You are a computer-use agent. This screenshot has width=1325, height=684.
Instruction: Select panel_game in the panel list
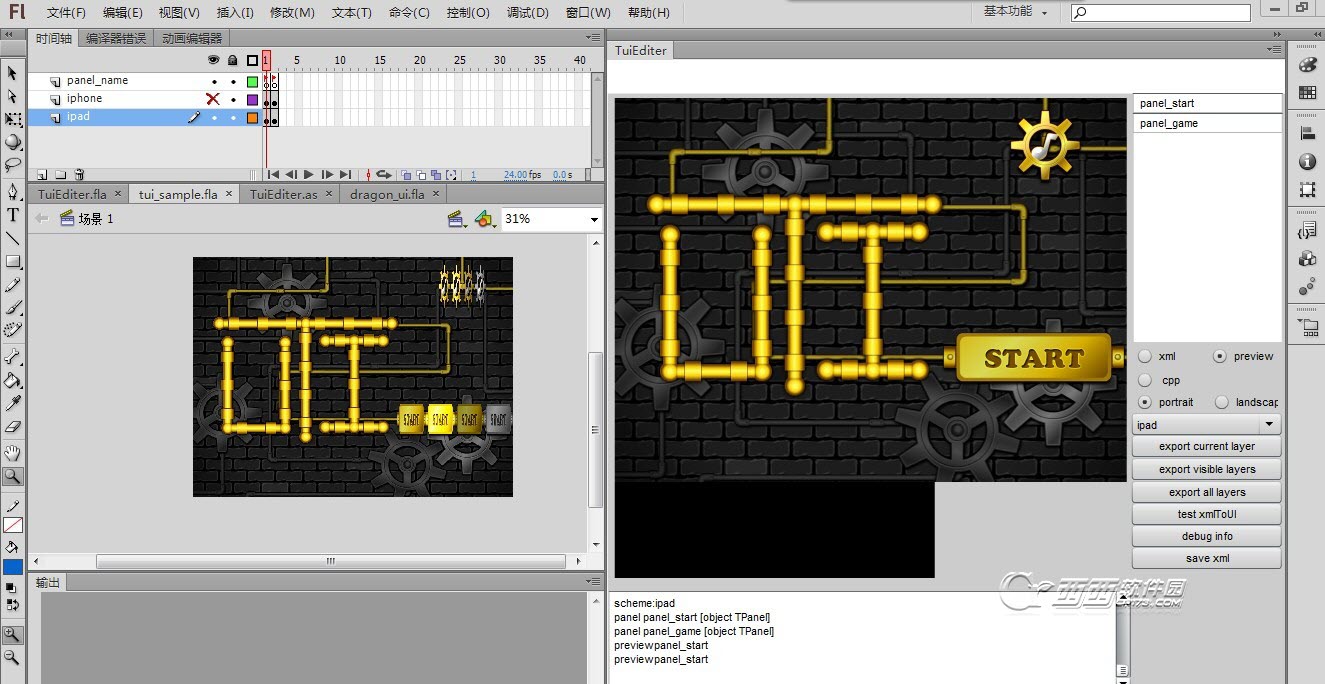coord(1207,123)
